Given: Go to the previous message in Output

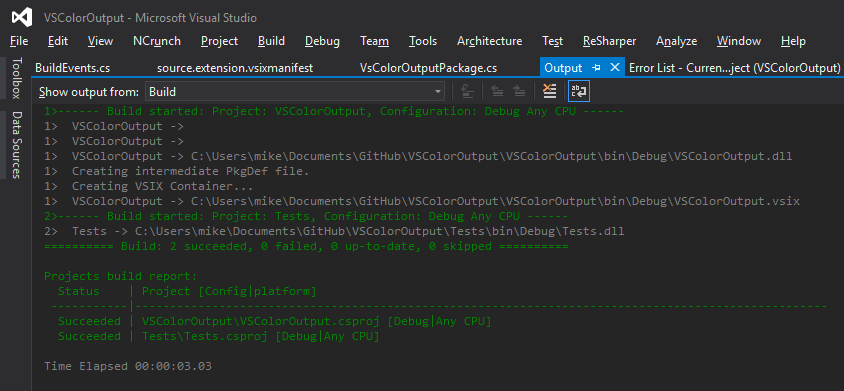Looking at the screenshot, I should click(497, 92).
